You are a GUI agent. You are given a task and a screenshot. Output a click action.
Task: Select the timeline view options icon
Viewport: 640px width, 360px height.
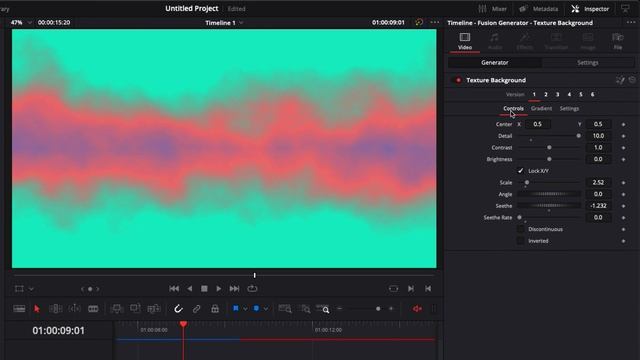pos(19,309)
